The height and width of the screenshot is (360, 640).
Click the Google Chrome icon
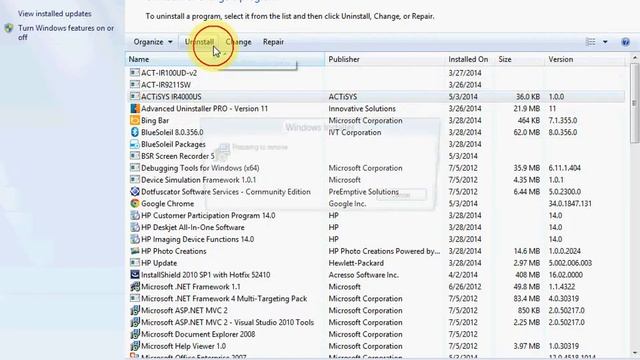click(x=135, y=204)
